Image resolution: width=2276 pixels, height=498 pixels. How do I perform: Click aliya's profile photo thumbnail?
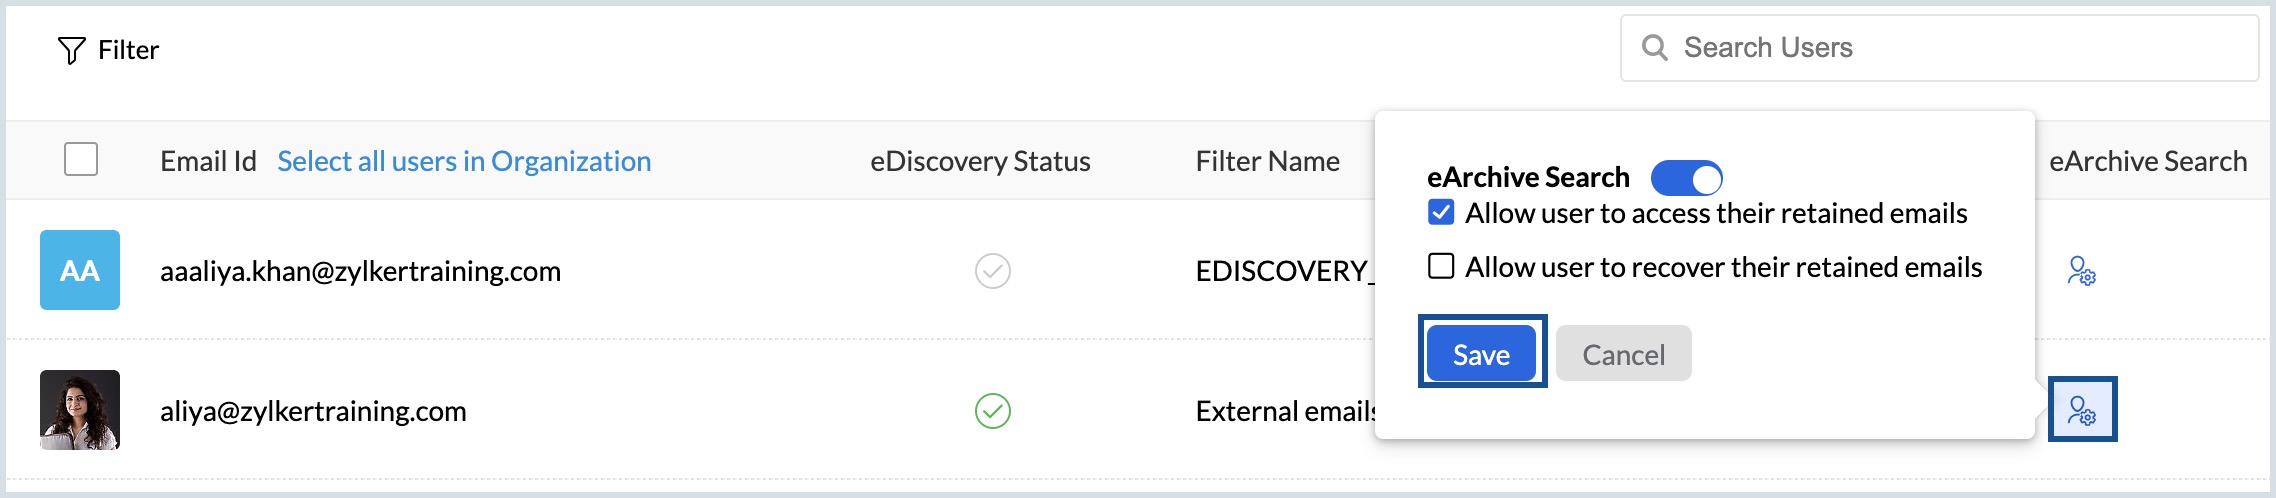tap(80, 410)
